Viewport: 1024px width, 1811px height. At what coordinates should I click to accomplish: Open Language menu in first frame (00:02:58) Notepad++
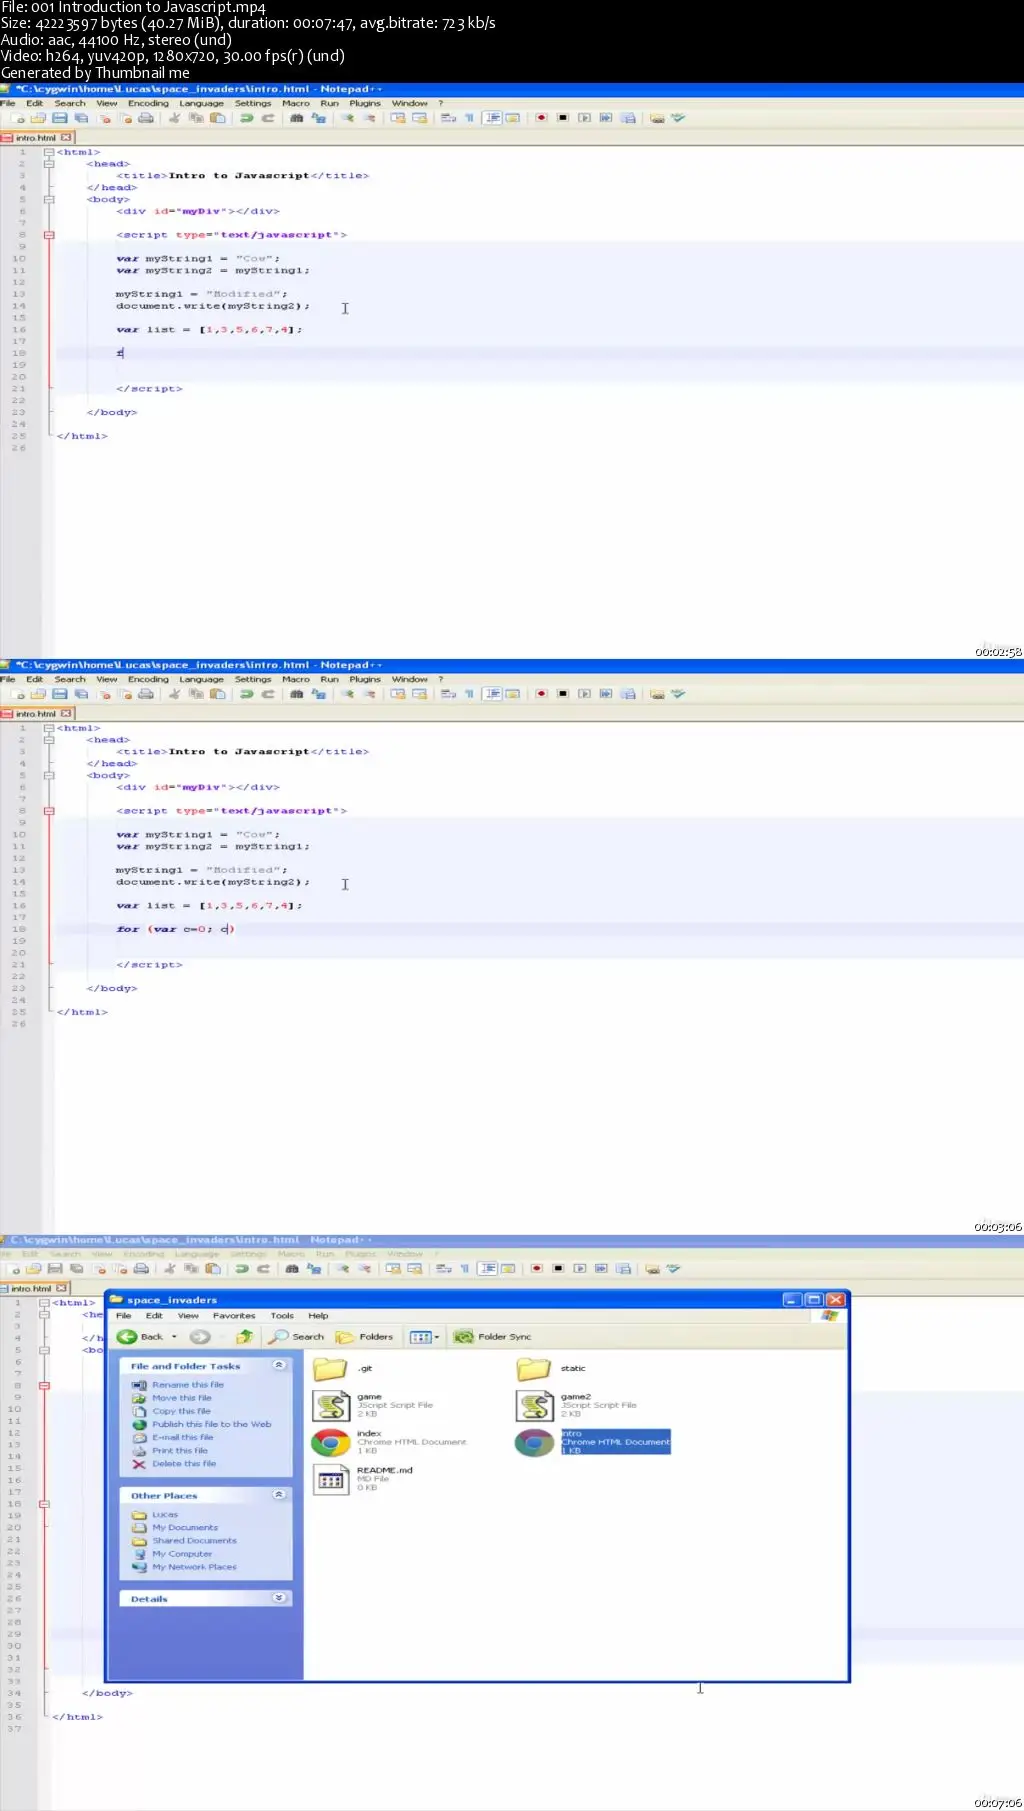point(201,103)
